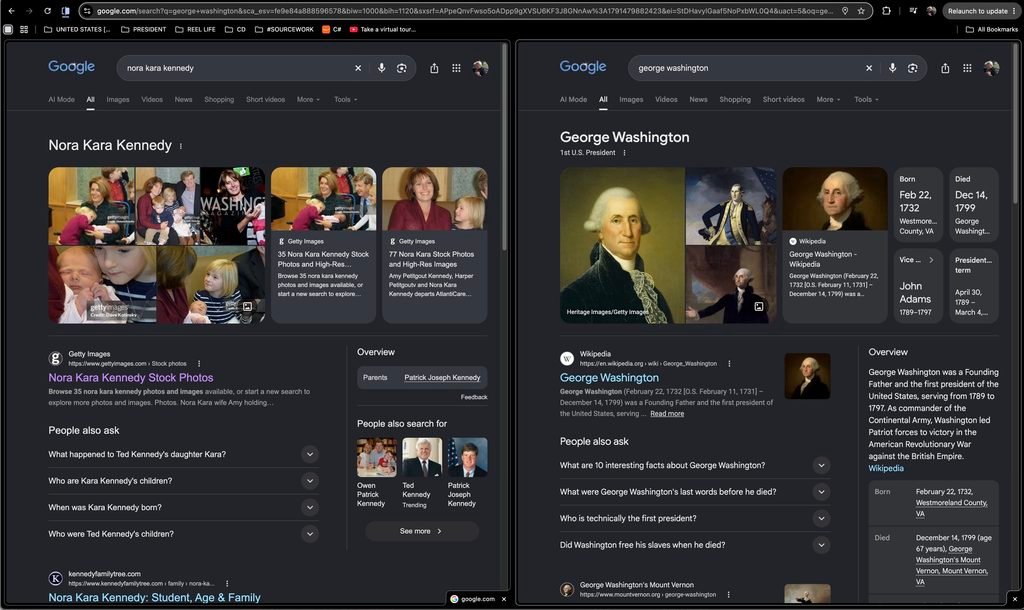Click the scrollbar of the Nora Kara Kennedy pane
The height and width of the screenshot is (610, 1024).
click(505, 146)
